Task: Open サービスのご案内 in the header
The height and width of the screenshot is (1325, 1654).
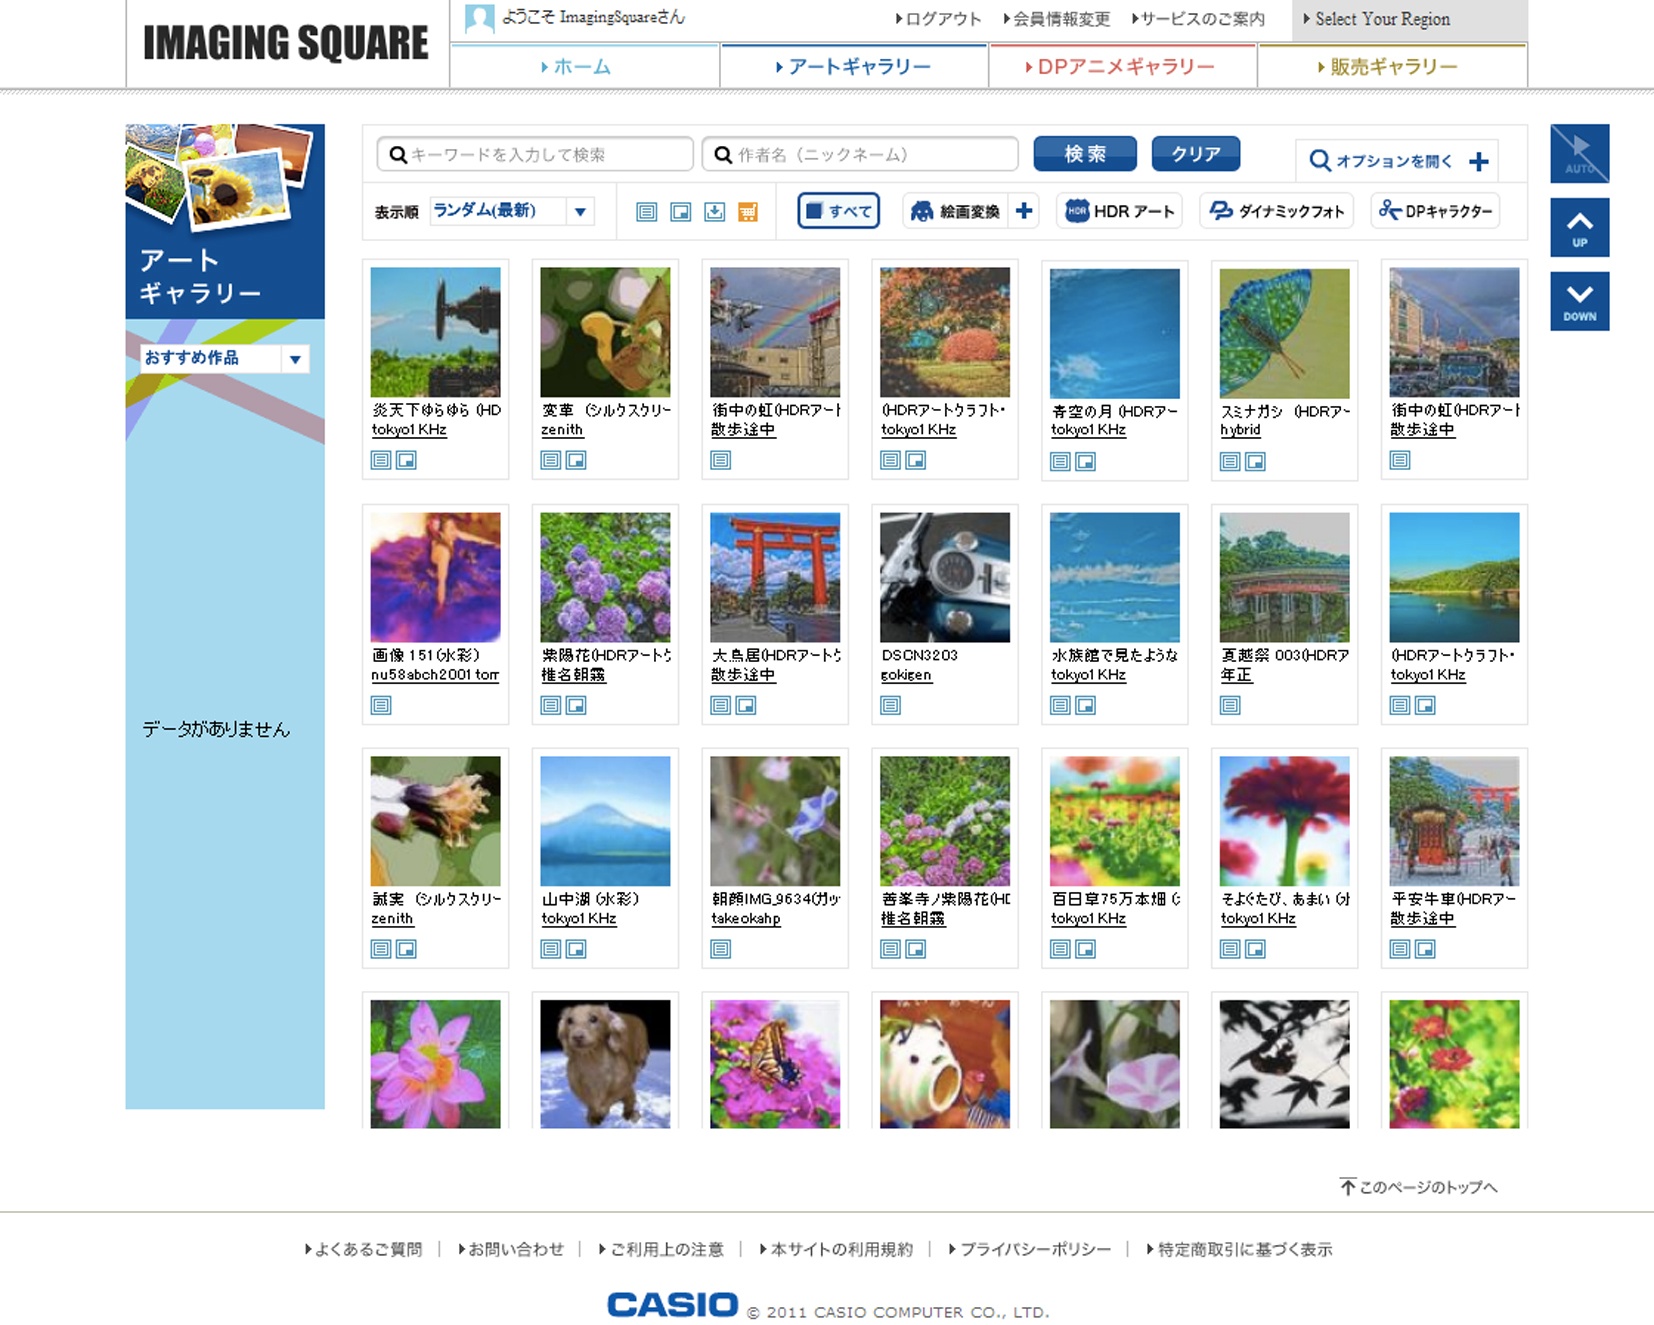Action: coord(1198,19)
